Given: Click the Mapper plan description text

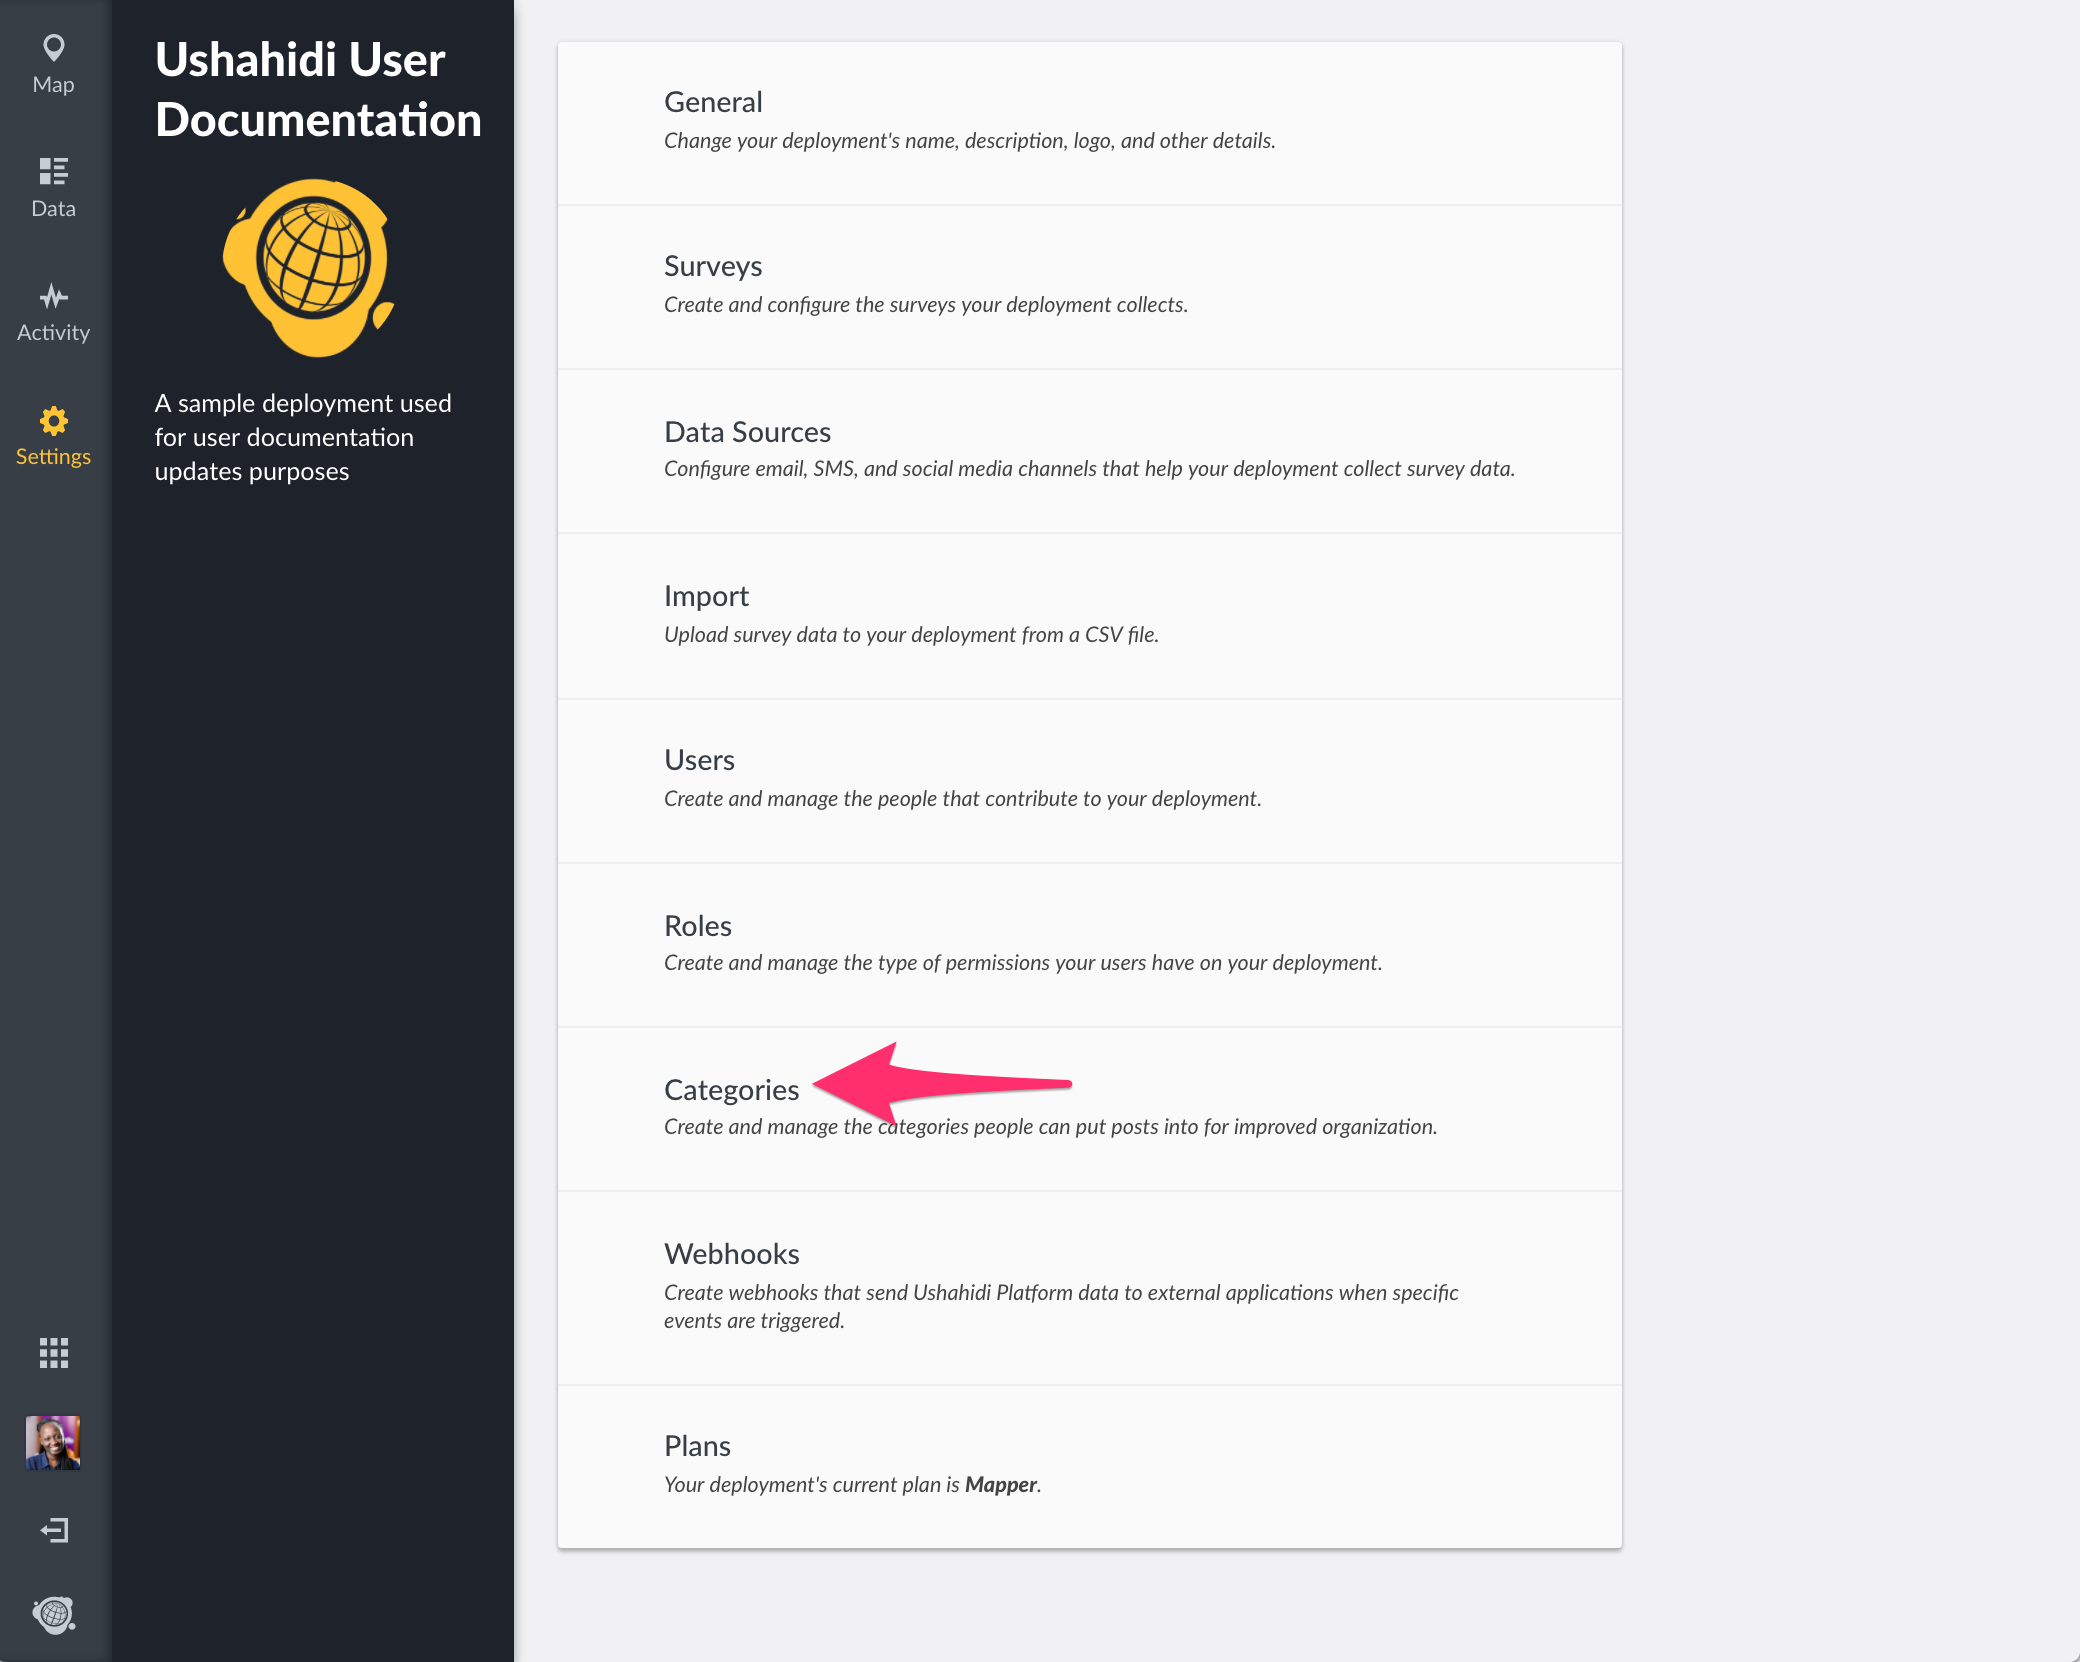Looking at the screenshot, I should point(852,1485).
